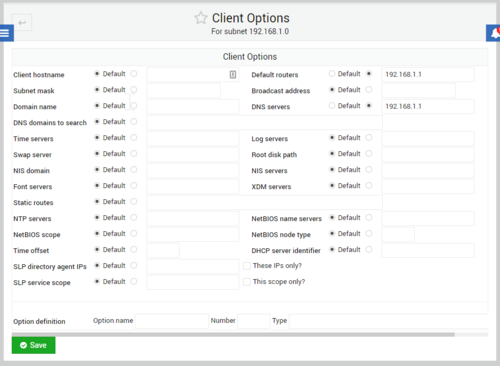Click the Subnet mask input field
The image size is (500, 366).
(183, 90)
